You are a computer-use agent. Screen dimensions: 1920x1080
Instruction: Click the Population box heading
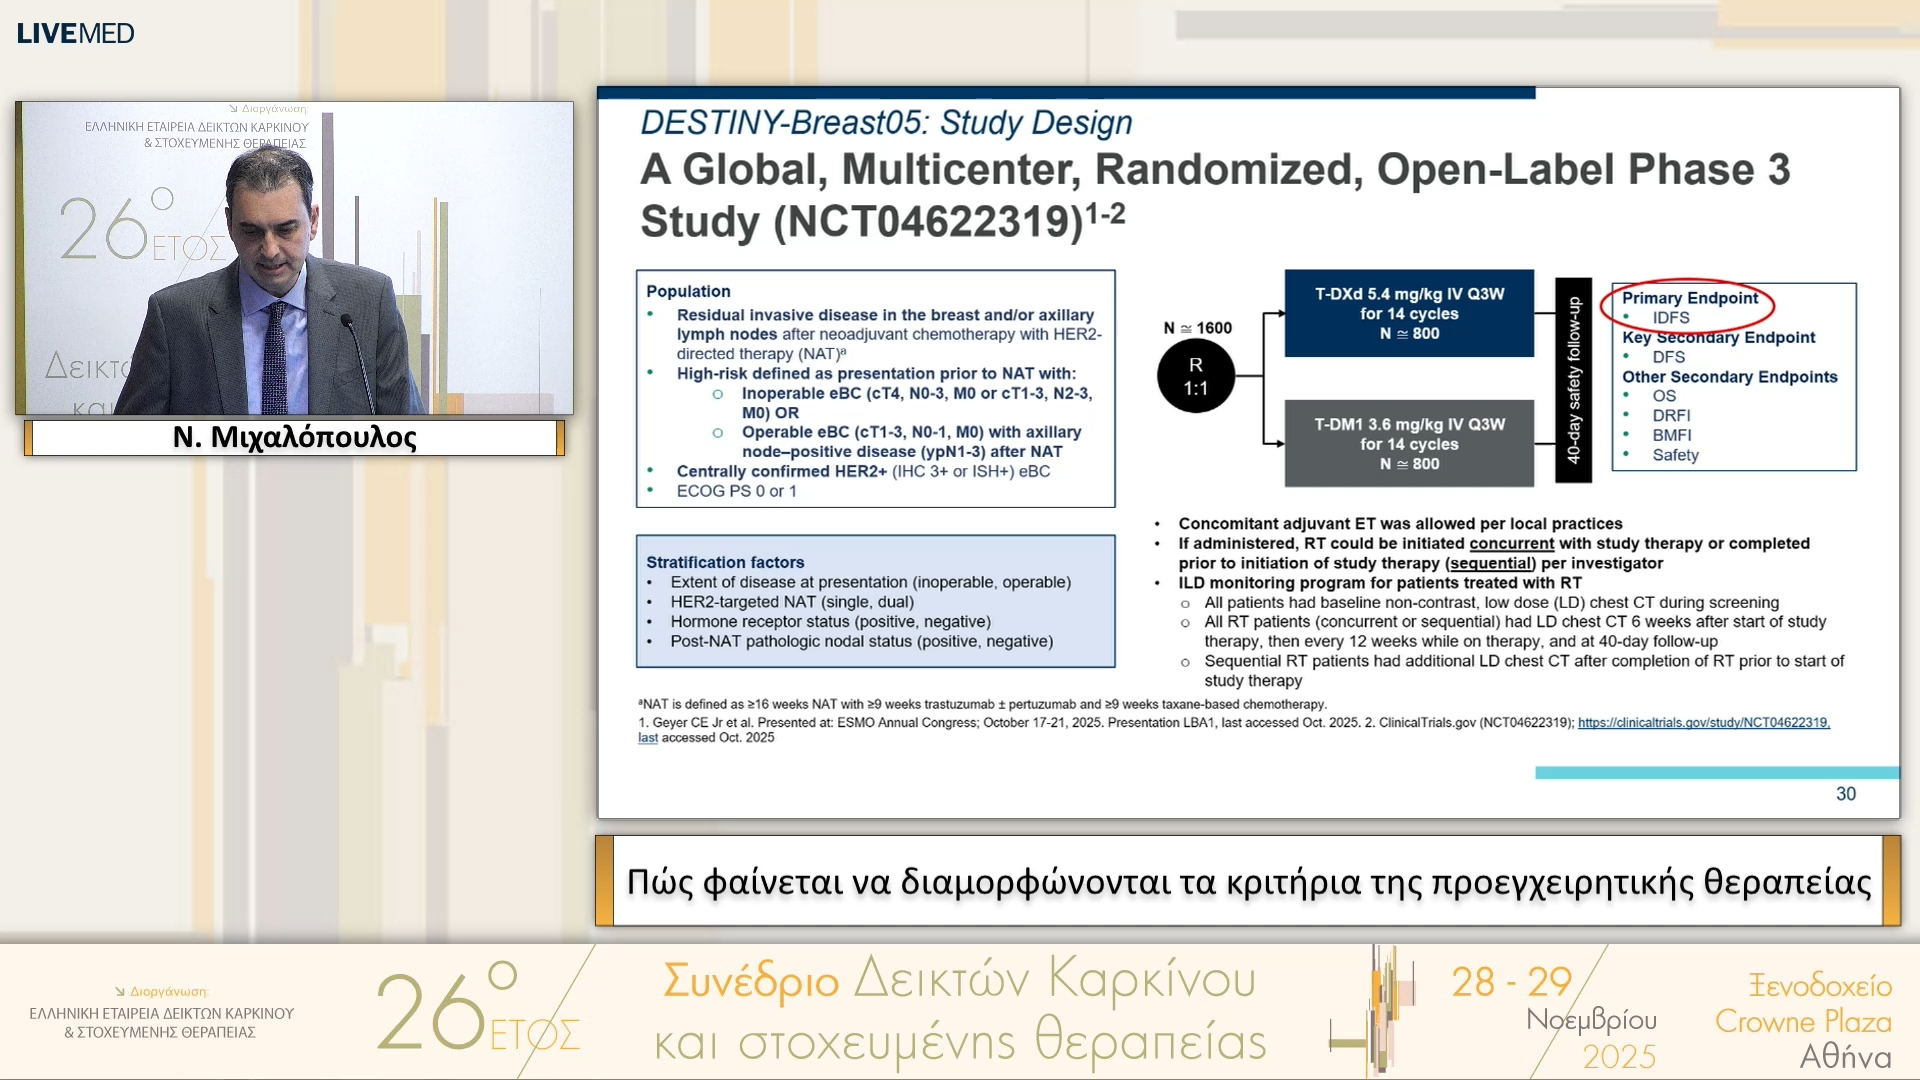688,291
